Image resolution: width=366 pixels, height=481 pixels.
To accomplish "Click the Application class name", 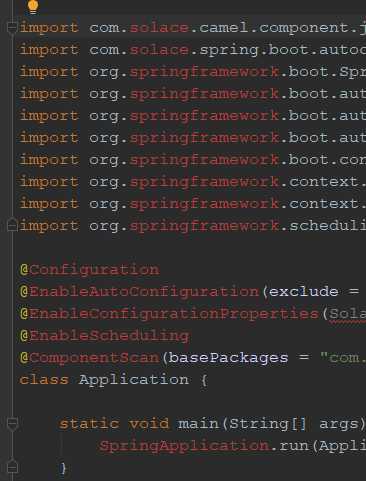I will (134, 380).
